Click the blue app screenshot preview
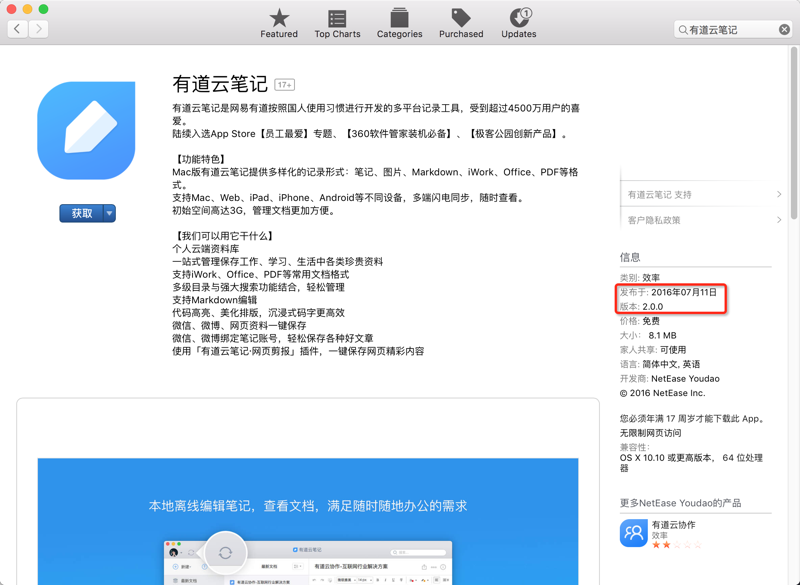Viewport: 800px width, 585px height. pyautogui.click(x=308, y=521)
